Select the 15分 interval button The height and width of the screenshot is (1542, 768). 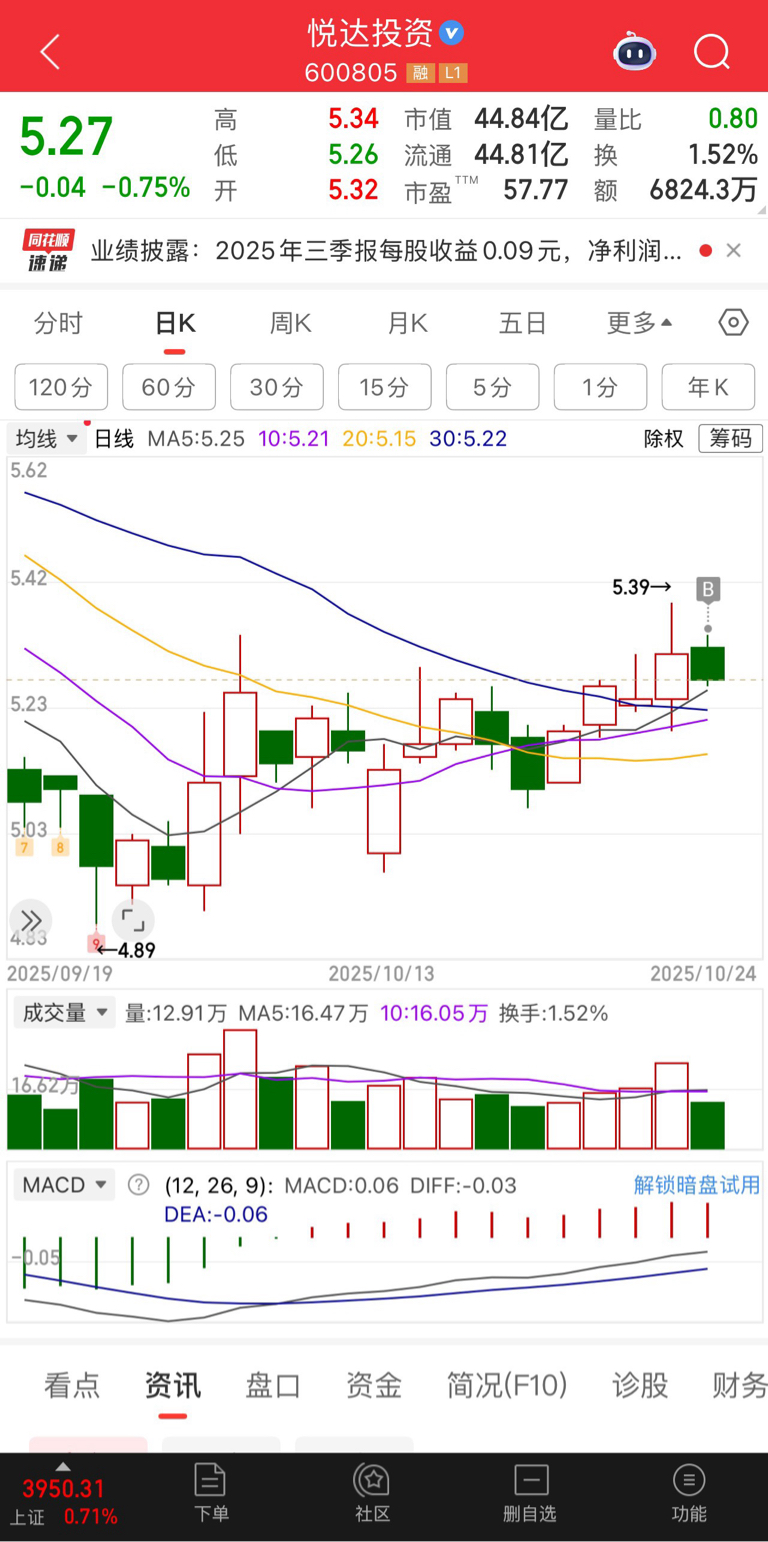(385, 387)
